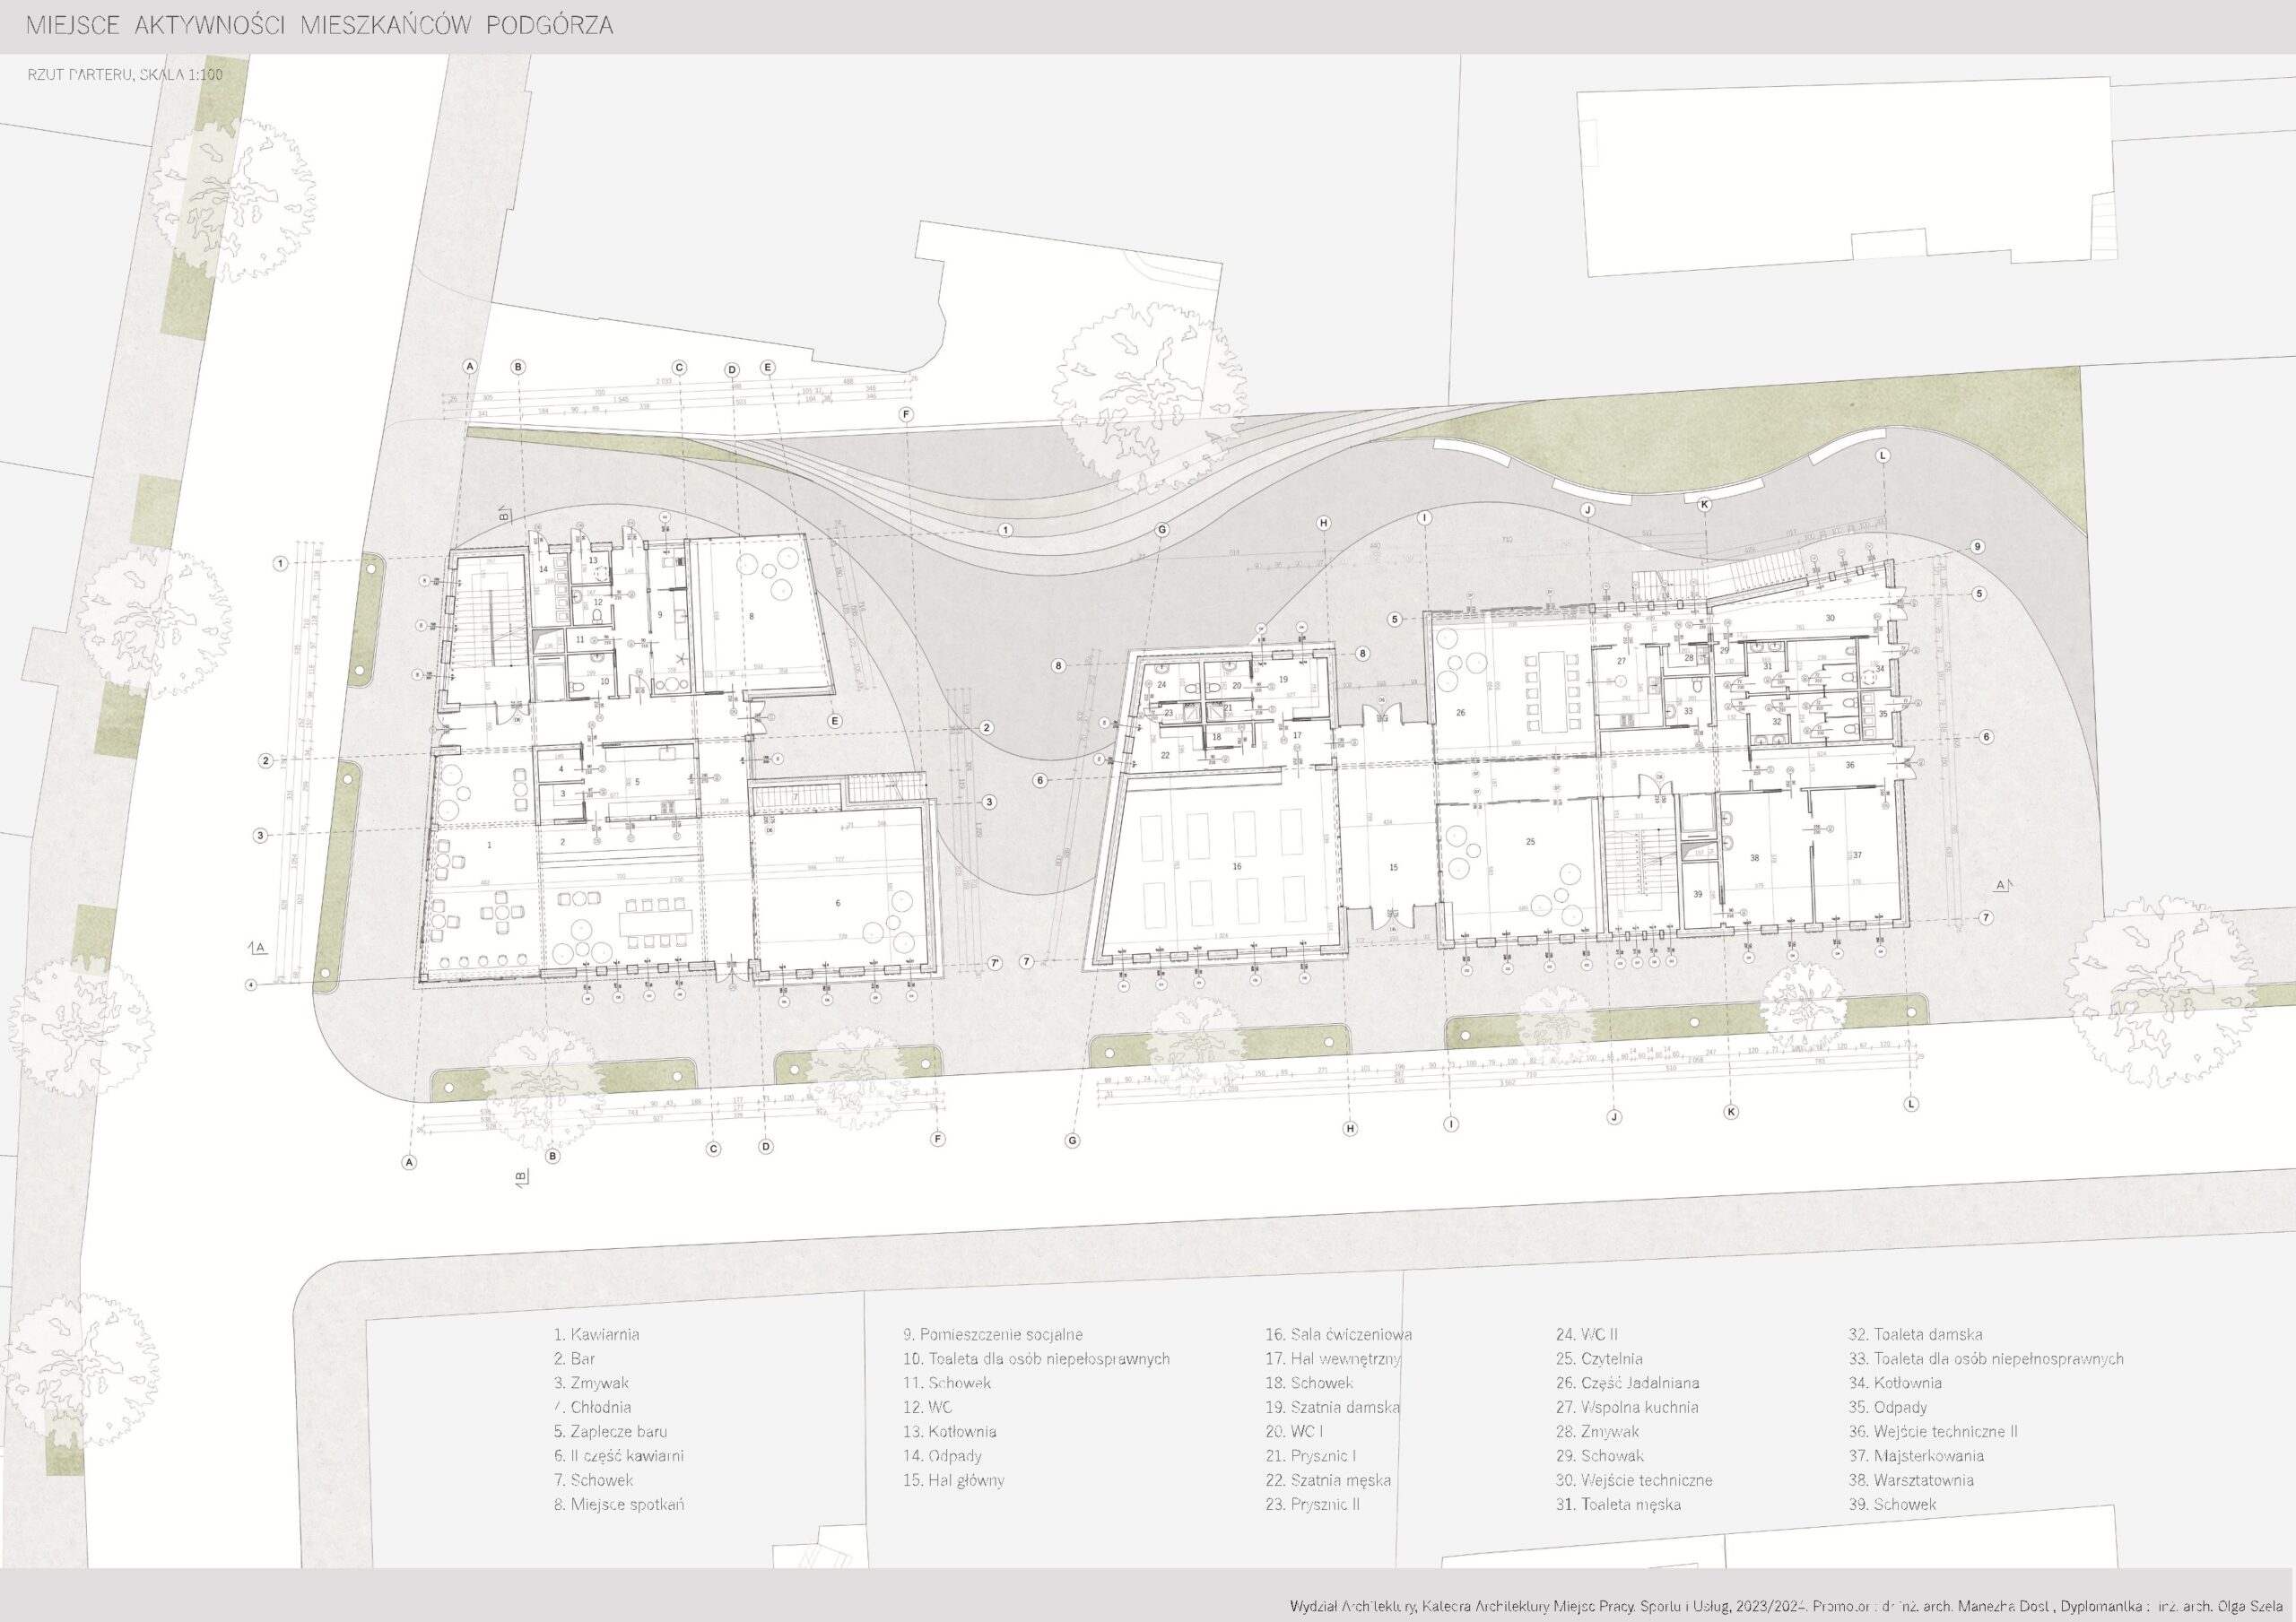This screenshot has width=2296, height=1622.
Task: Click the RZUT PARTERU, SKALA 1:100 subtitle
Action: coord(125,74)
